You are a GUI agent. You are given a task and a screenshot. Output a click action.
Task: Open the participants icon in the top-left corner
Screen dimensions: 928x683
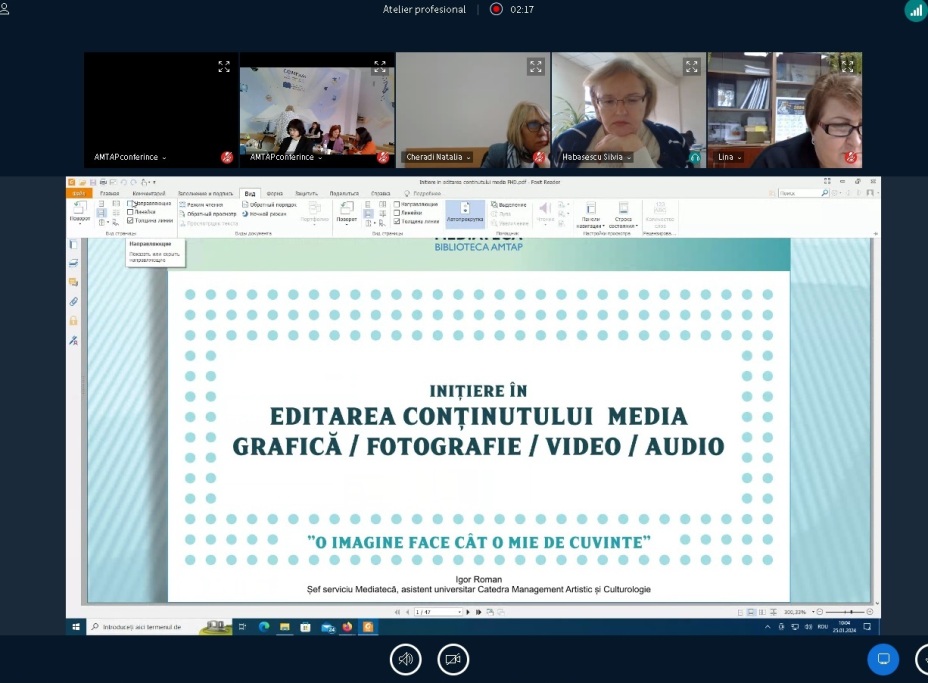(x=4, y=9)
